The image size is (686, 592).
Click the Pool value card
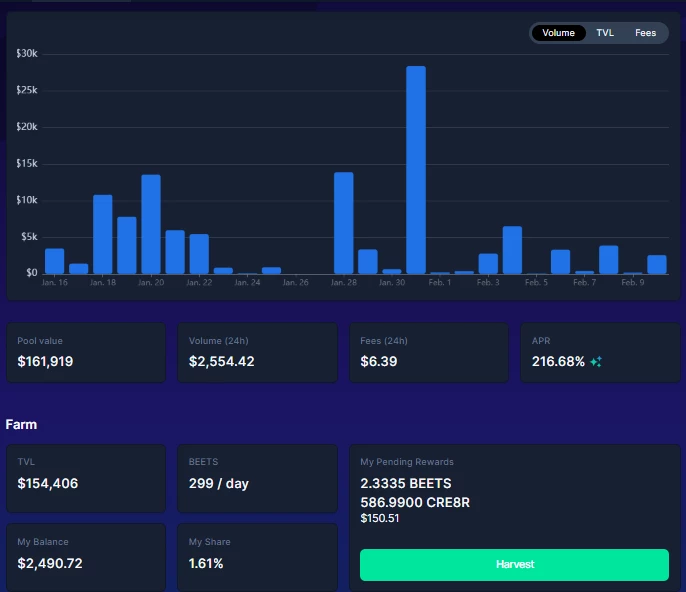(86, 353)
